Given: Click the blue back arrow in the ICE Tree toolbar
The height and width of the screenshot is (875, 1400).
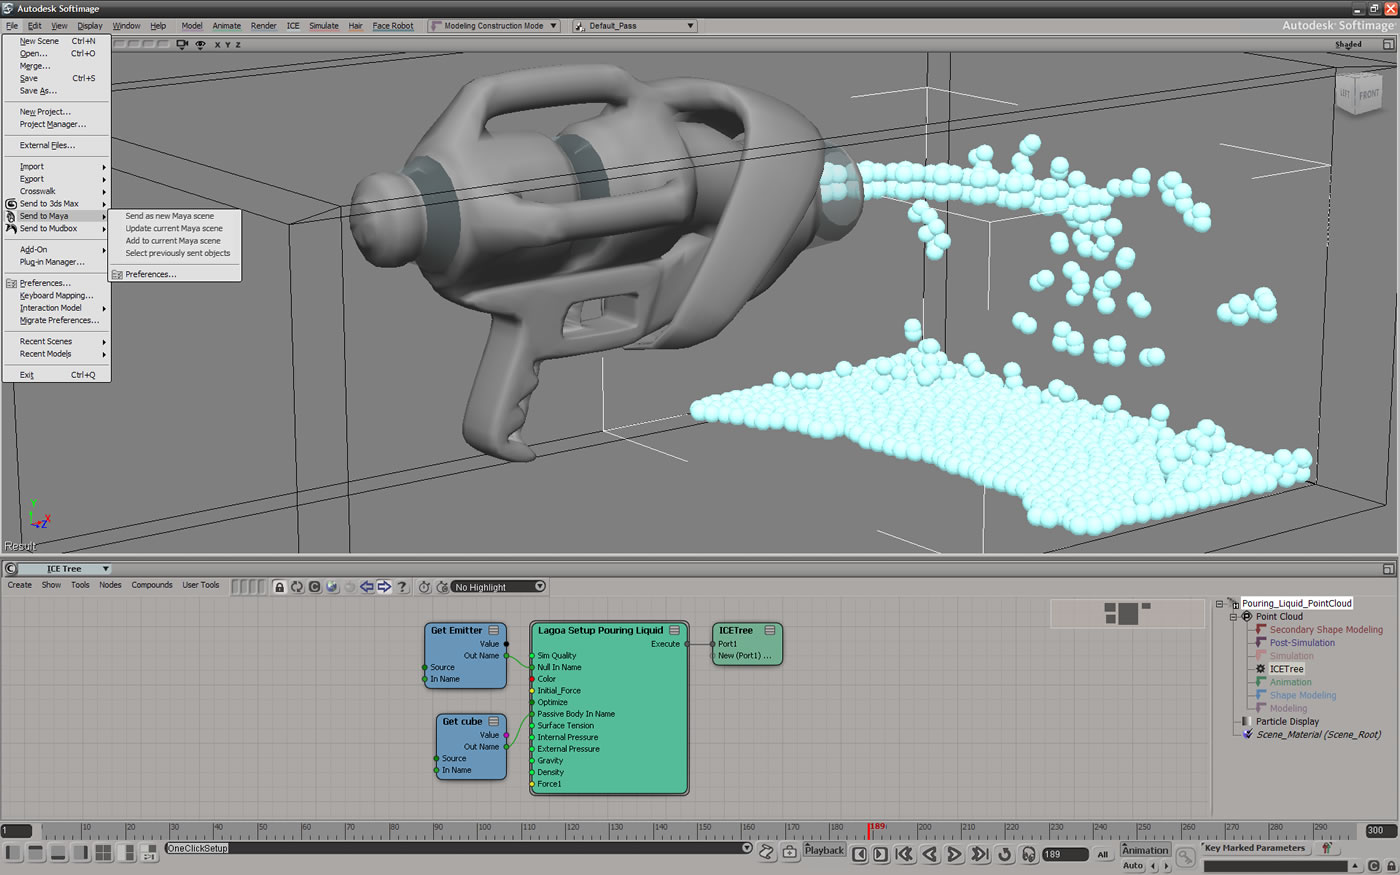Looking at the screenshot, I should point(367,587).
